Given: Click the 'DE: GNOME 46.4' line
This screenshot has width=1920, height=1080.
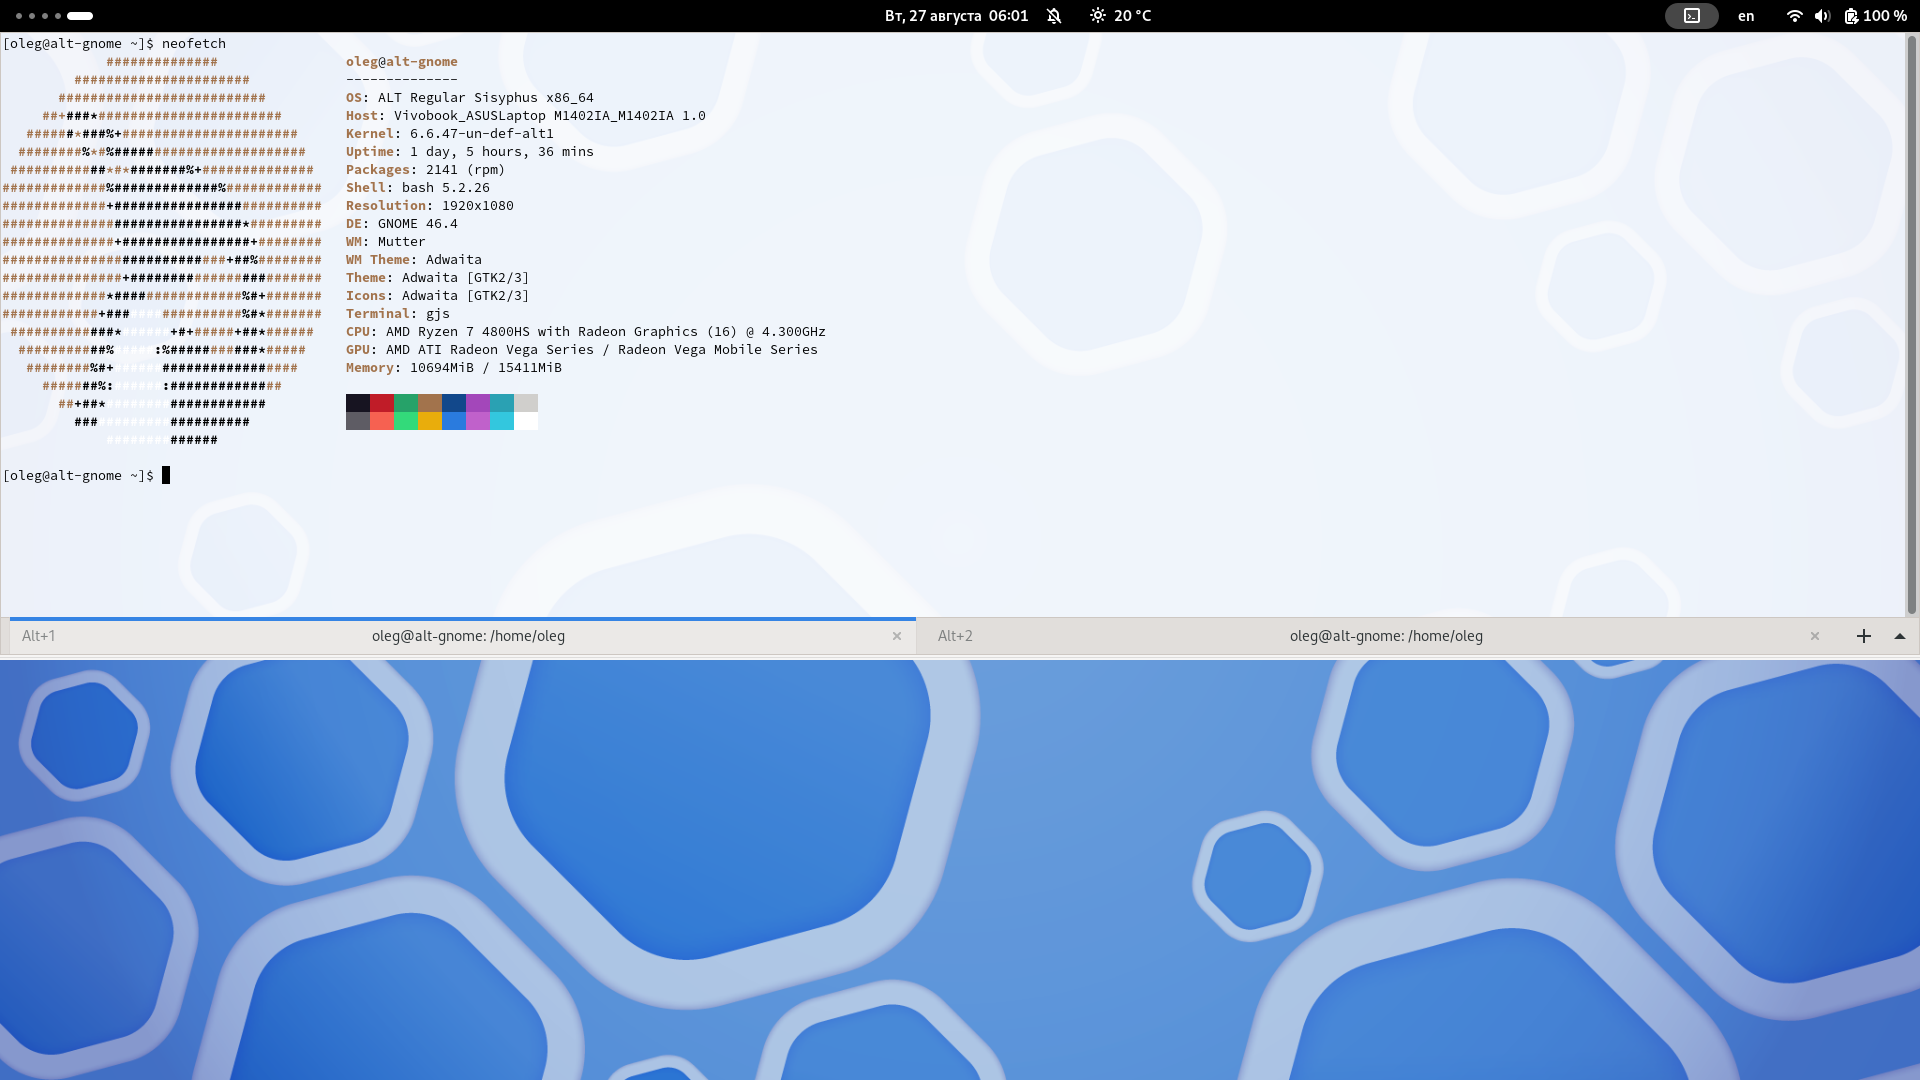Looking at the screenshot, I should (x=402, y=224).
